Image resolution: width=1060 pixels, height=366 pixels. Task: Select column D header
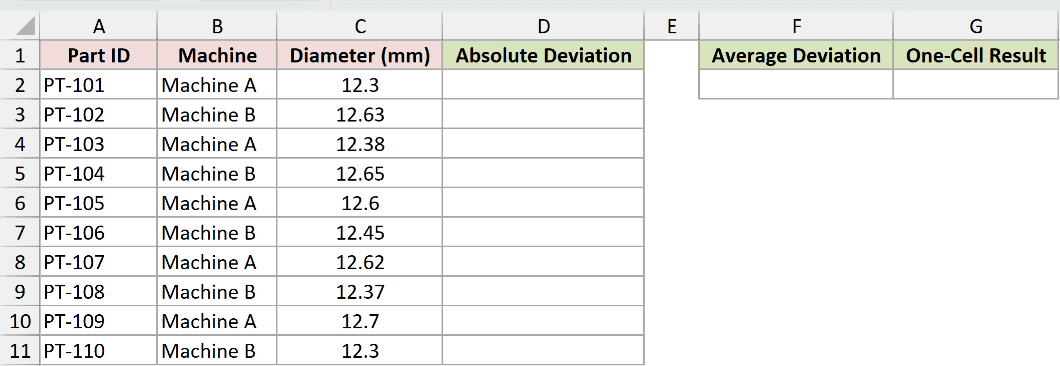(543, 26)
